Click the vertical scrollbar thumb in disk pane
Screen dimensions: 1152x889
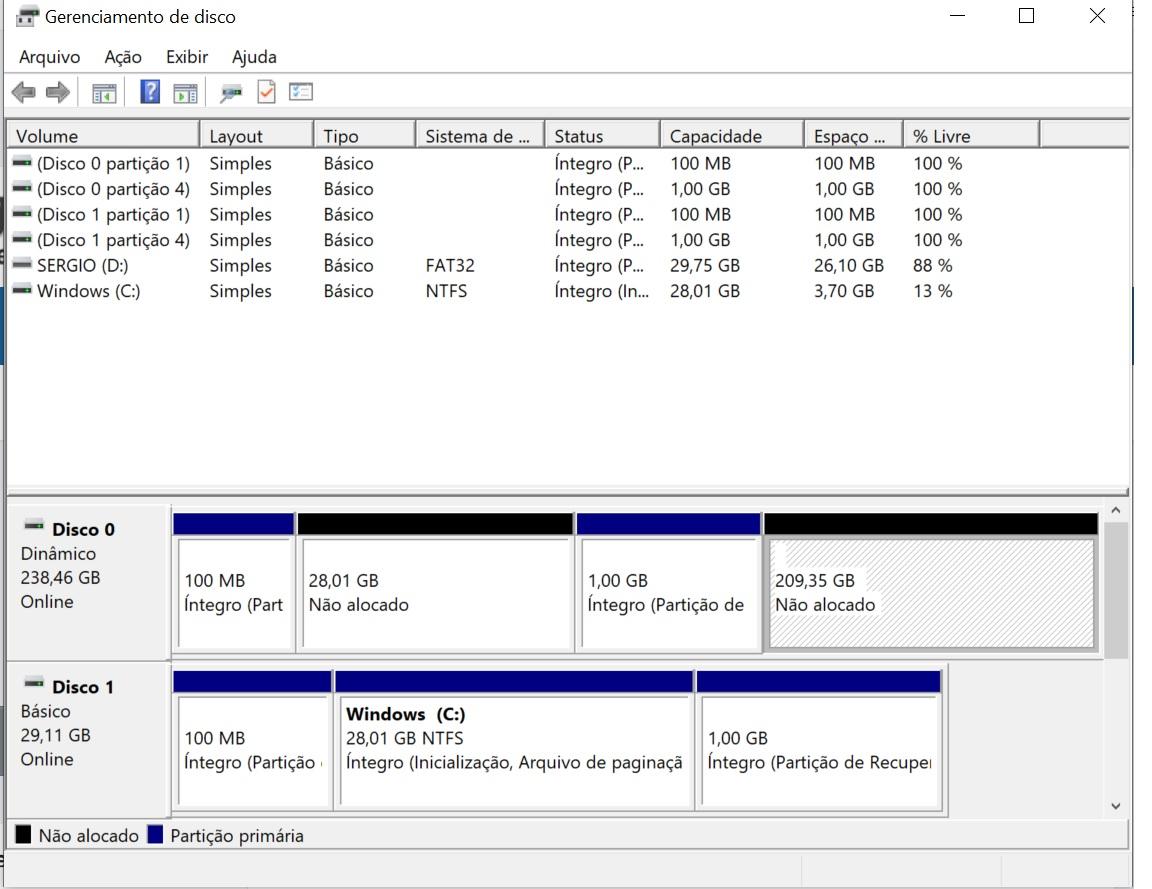click(x=1115, y=590)
